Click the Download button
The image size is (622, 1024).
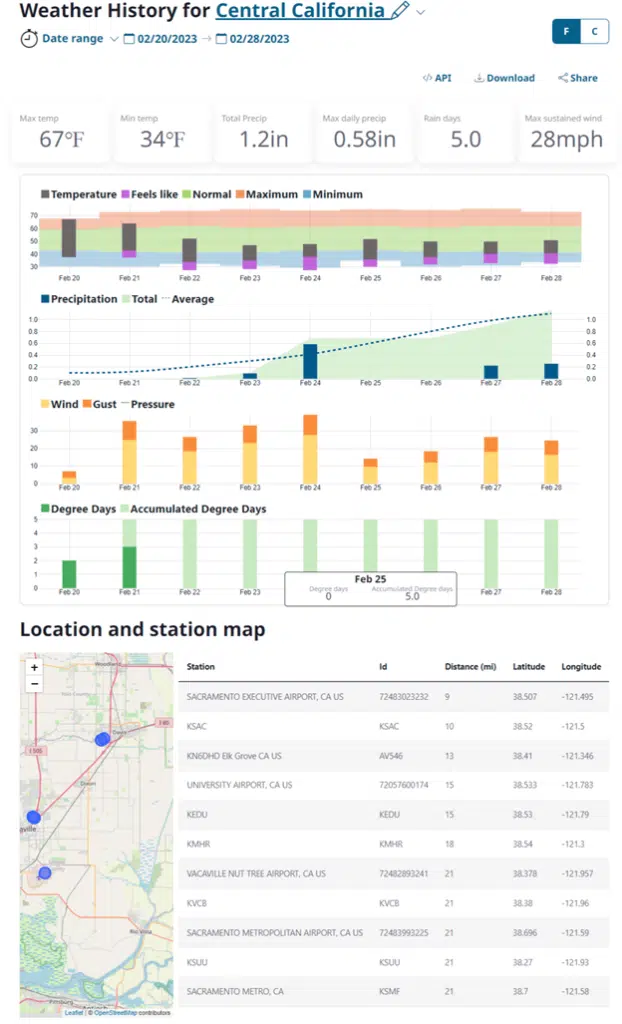[x=504, y=78]
